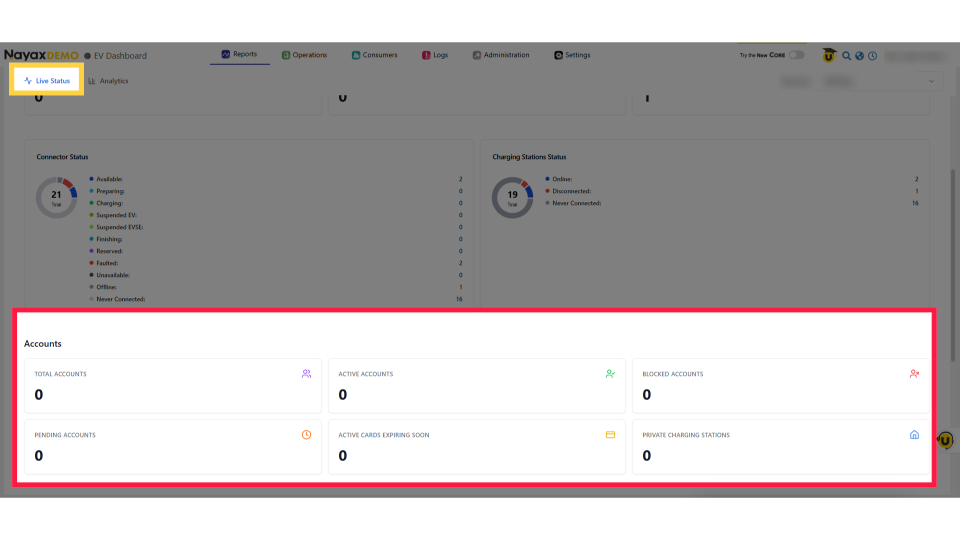Click the Connector Status donut chart
This screenshot has width=960, height=540.
pyautogui.click(x=56, y=197)
